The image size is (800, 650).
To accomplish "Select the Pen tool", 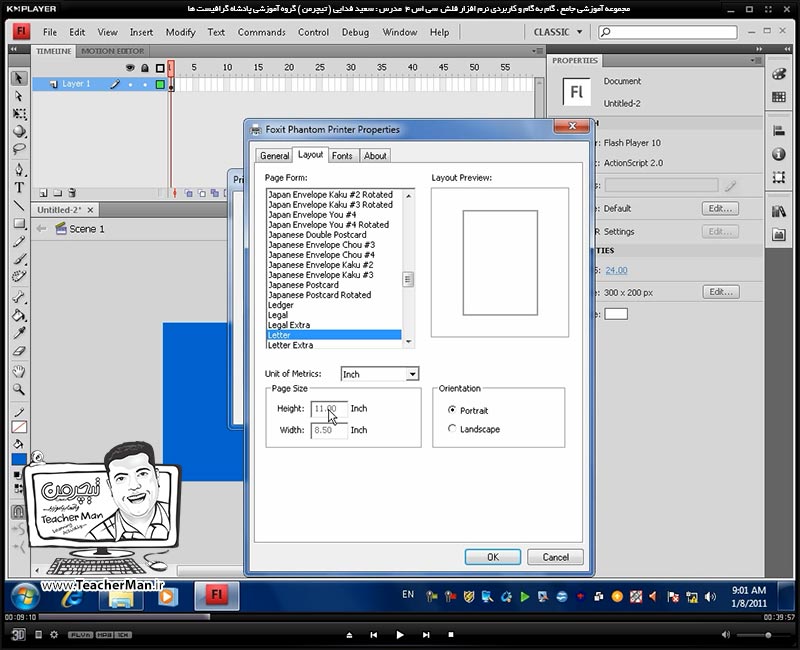I will coord(19,169).
